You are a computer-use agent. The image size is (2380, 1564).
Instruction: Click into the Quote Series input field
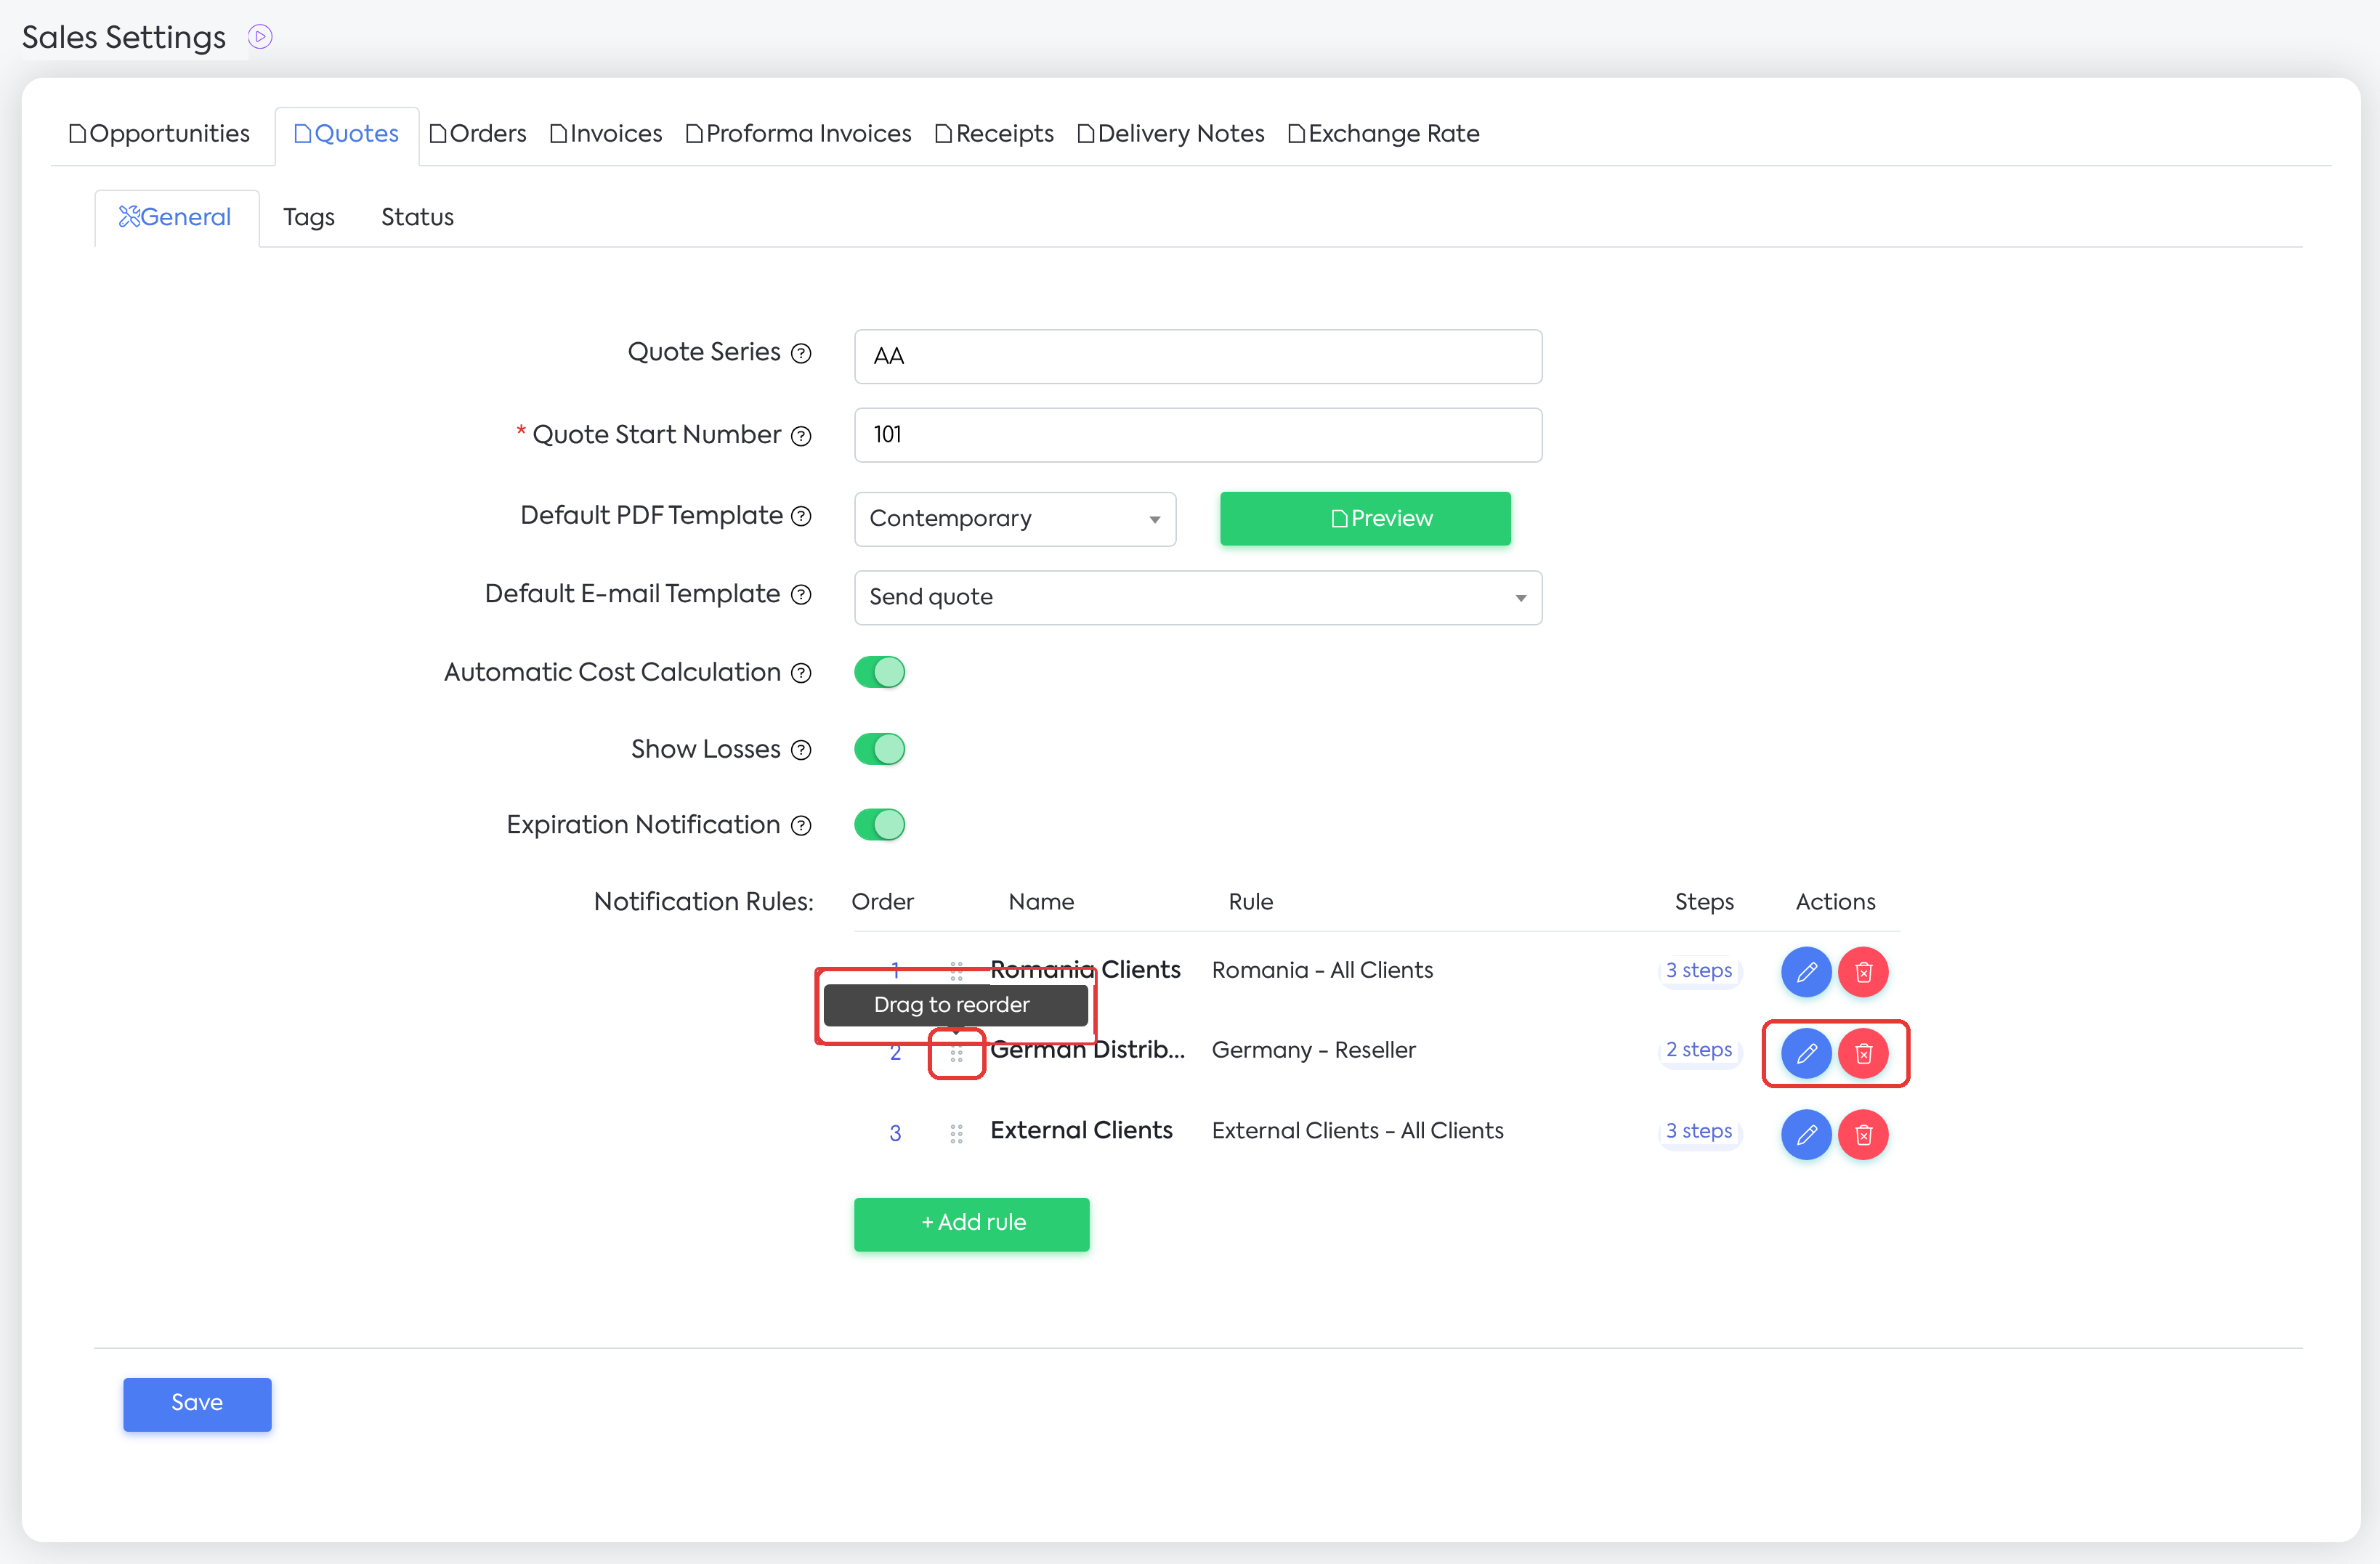click(x=1198, y=357)
